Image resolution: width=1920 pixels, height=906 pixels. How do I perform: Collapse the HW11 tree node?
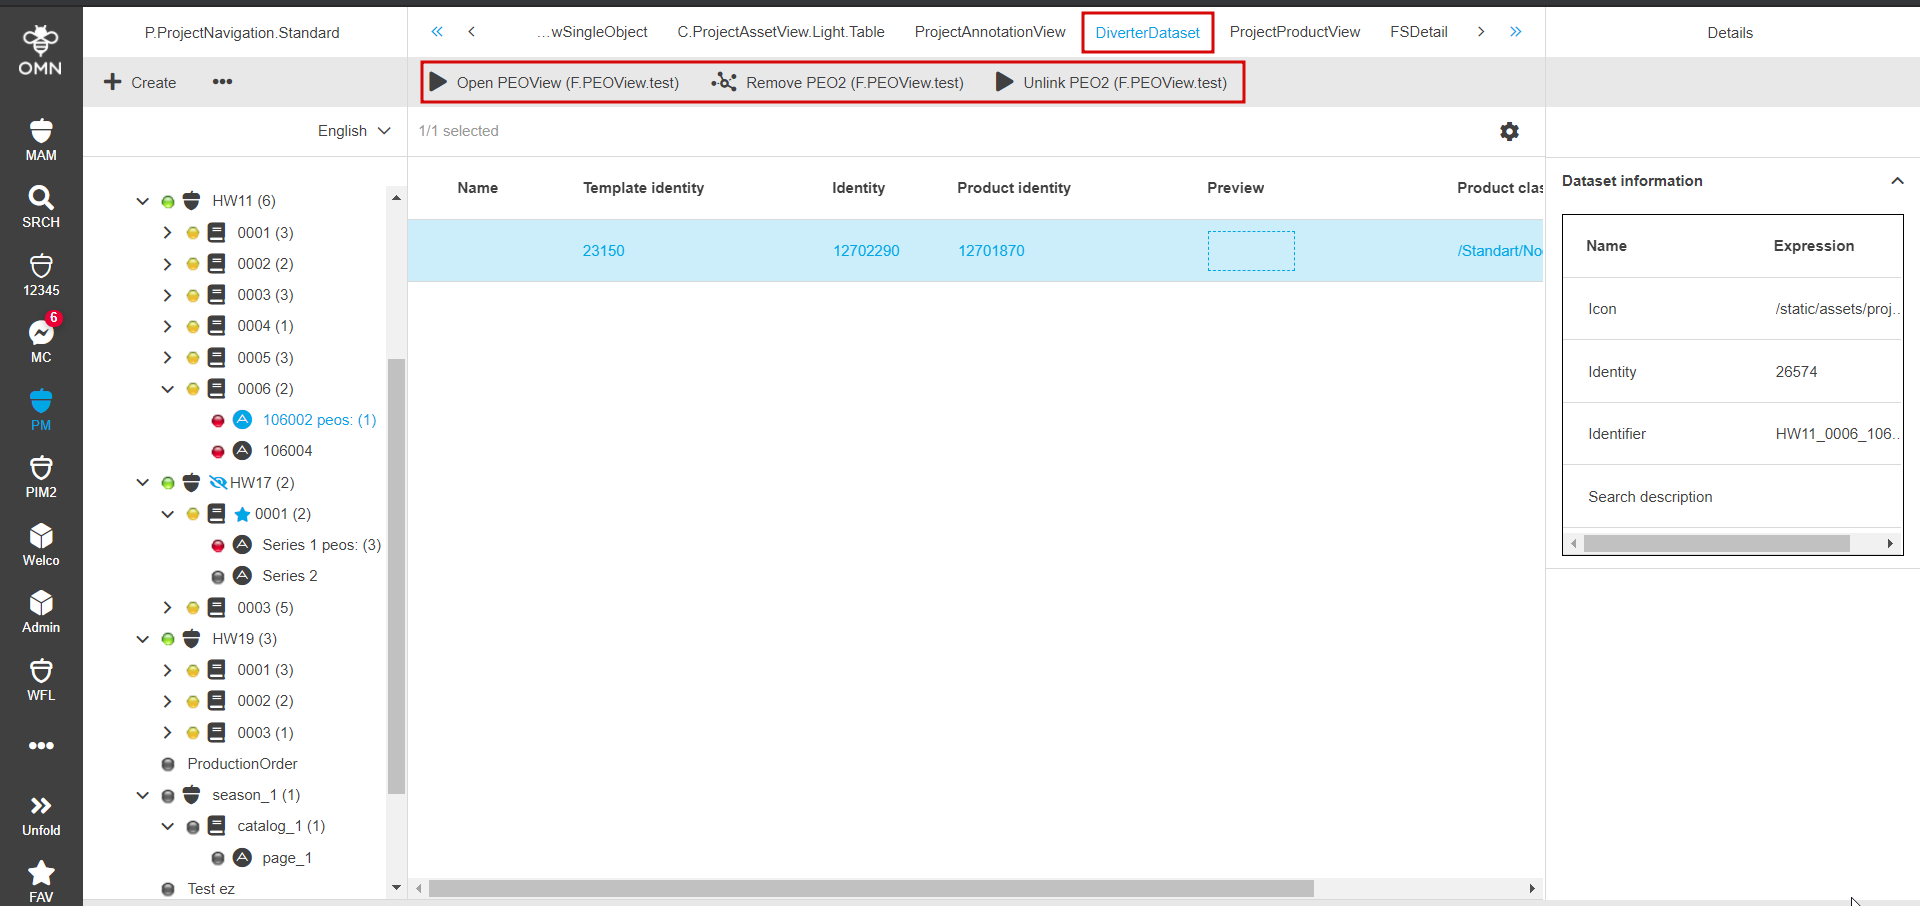click(x=143, y=201)
